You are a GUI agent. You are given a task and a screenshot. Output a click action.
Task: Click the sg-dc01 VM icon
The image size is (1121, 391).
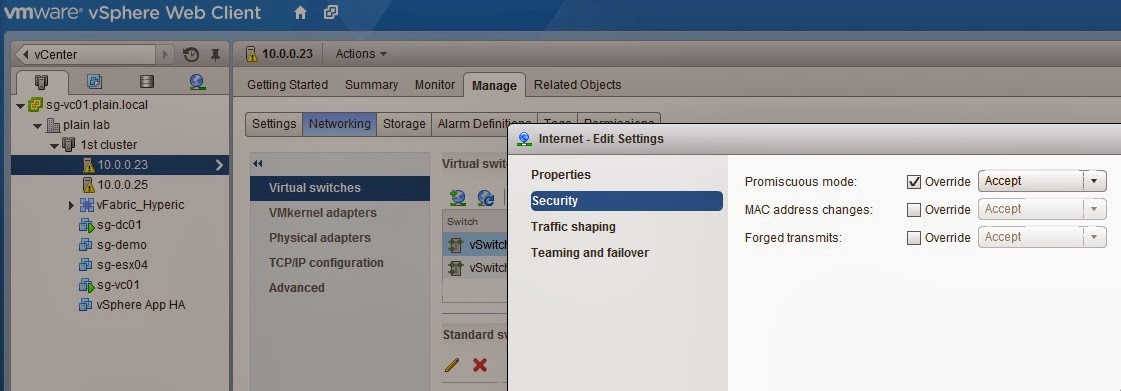point(86,225)
